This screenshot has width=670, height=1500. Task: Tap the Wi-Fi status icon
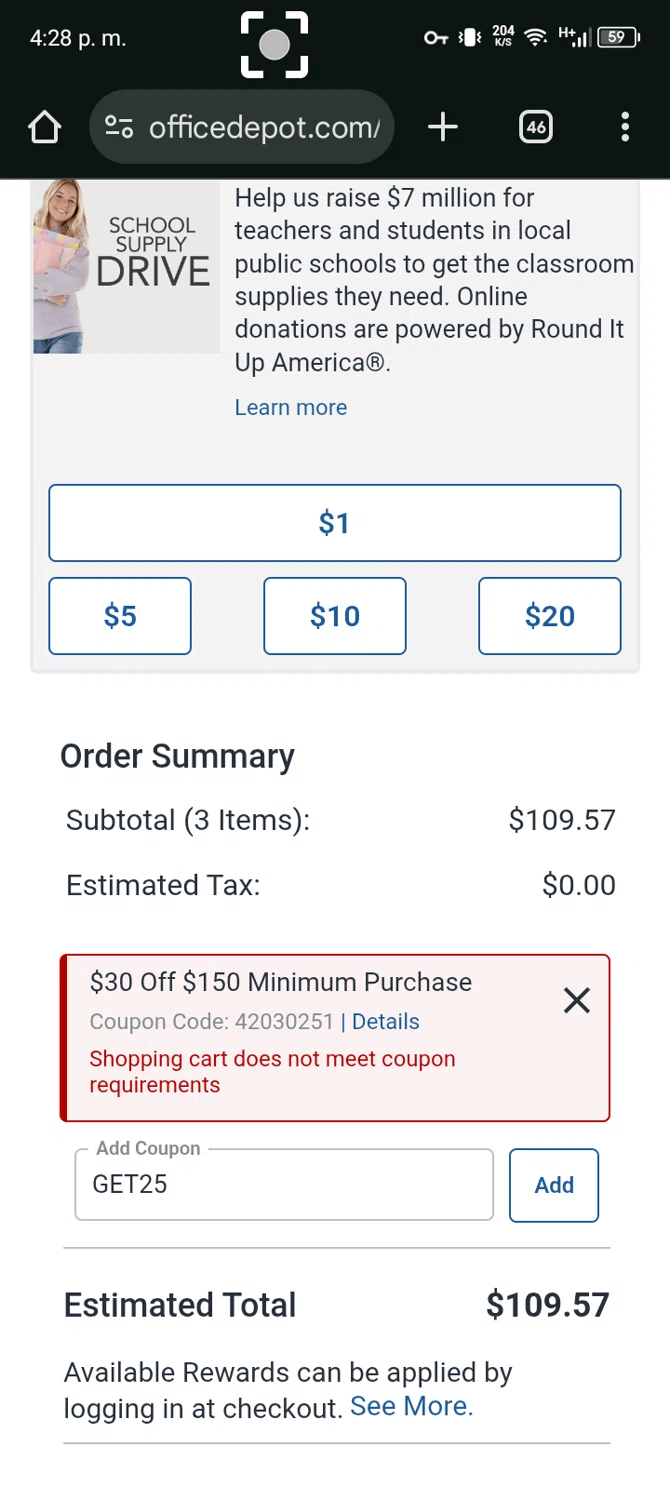click(x=536, y=38)
